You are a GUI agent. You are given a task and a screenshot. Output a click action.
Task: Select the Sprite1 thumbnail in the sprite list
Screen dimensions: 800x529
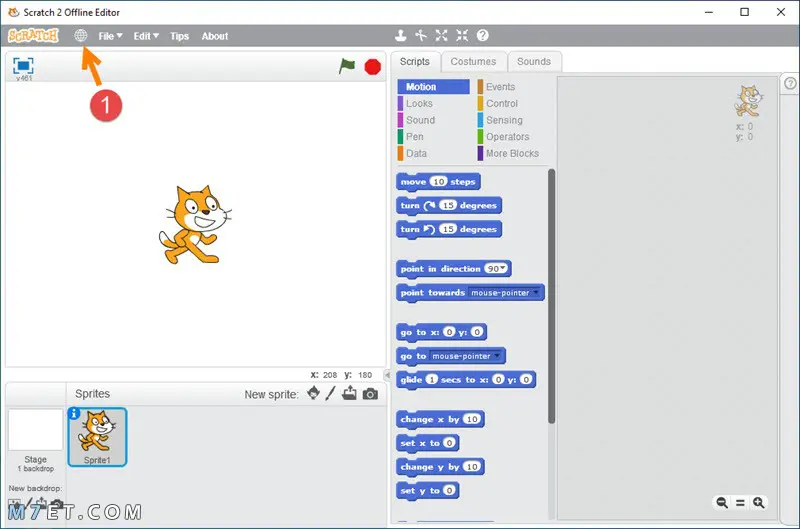tap(97, 437)
